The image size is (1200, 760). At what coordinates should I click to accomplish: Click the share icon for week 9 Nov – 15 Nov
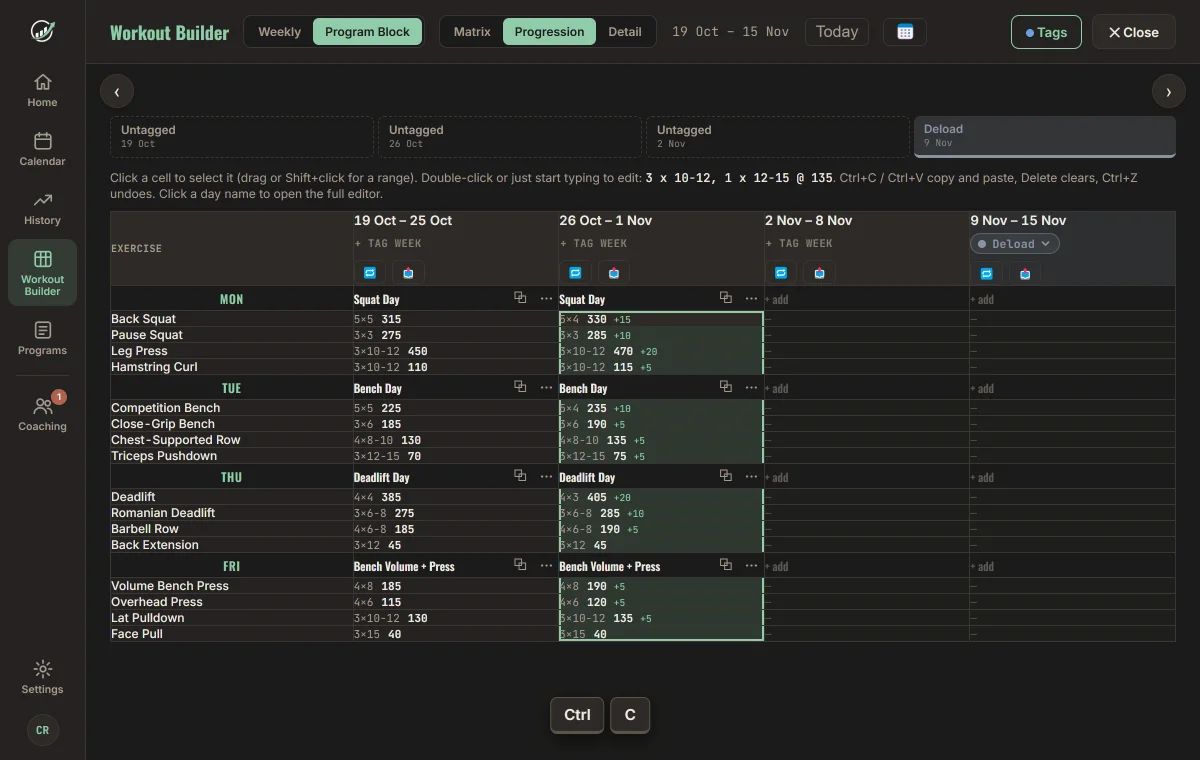click(x=1025, y=272)
